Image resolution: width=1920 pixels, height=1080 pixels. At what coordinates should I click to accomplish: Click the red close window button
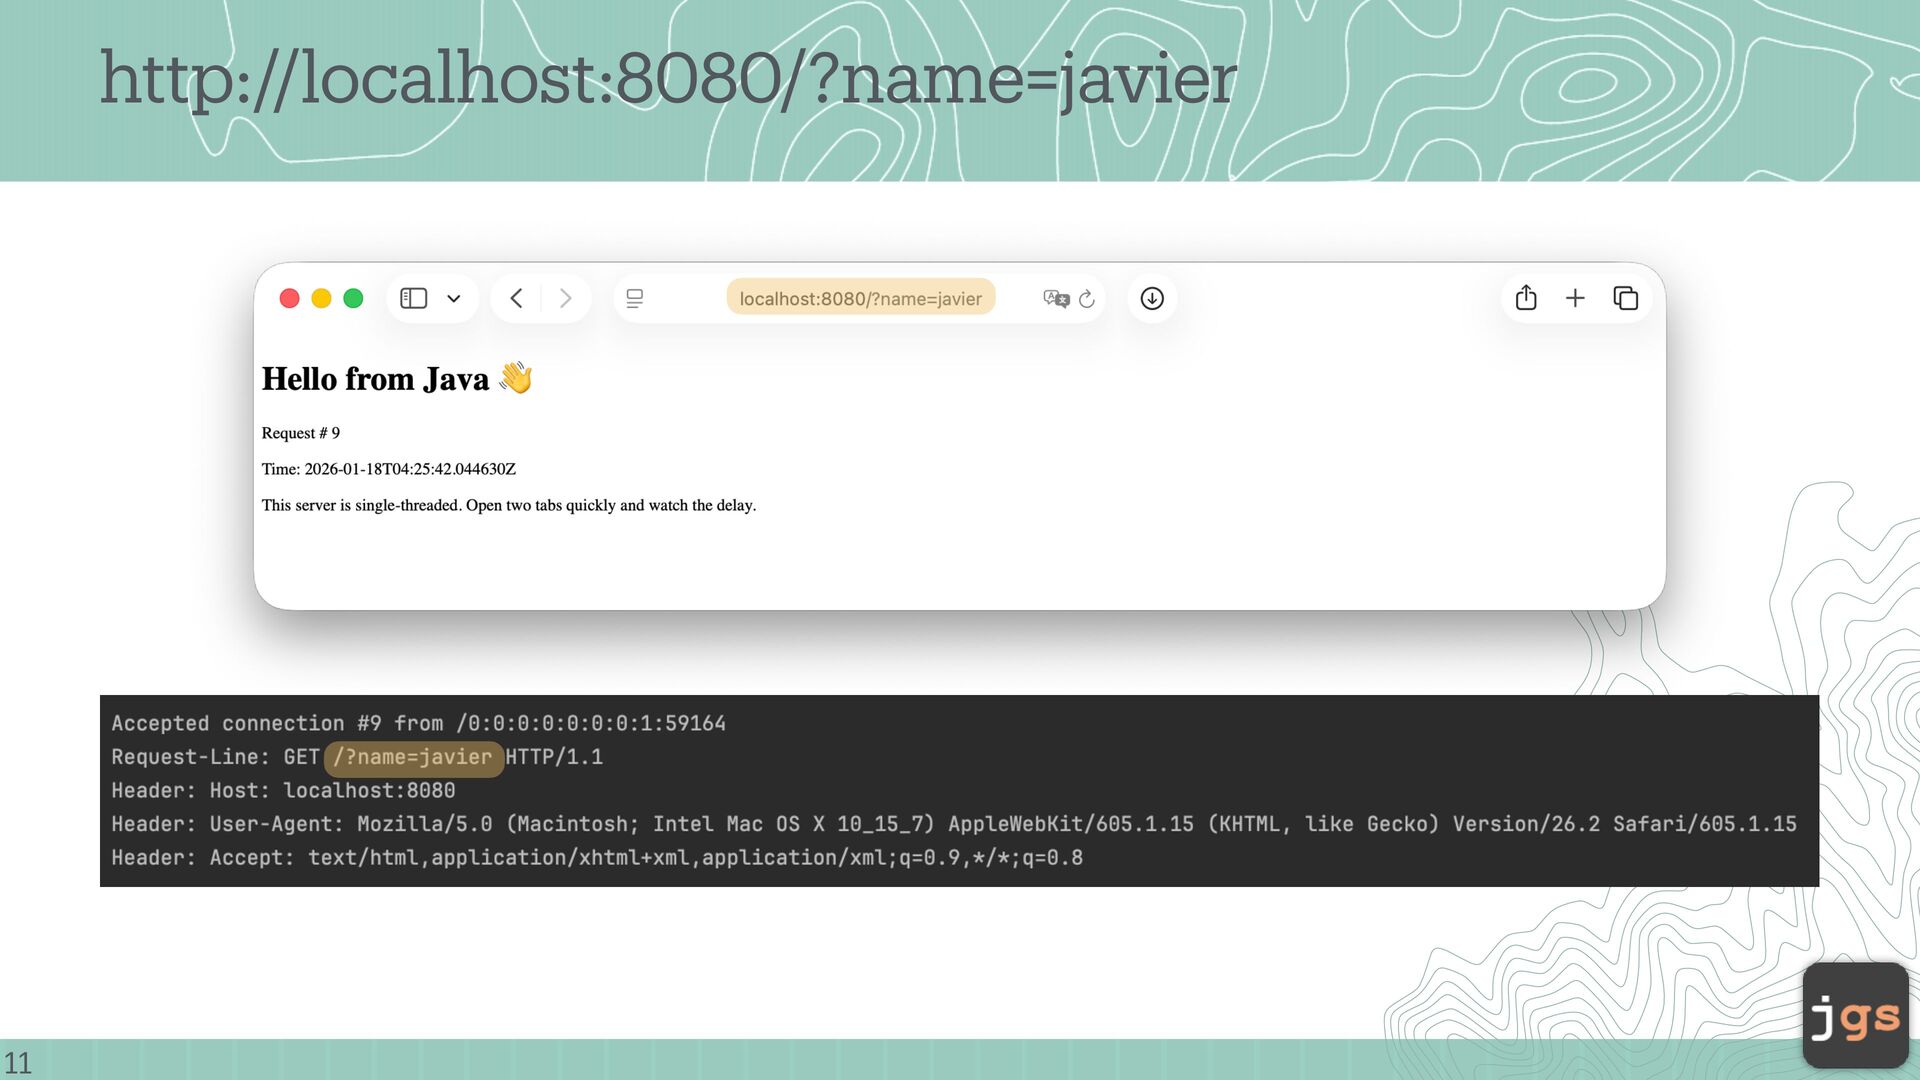[290, 298]
